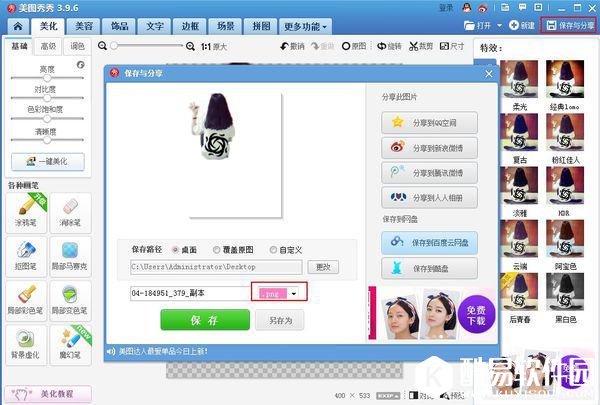Viewport: 600px width, 405px height.
Task: Select the 自定义 custom path option
Action: tap(272, 249)
